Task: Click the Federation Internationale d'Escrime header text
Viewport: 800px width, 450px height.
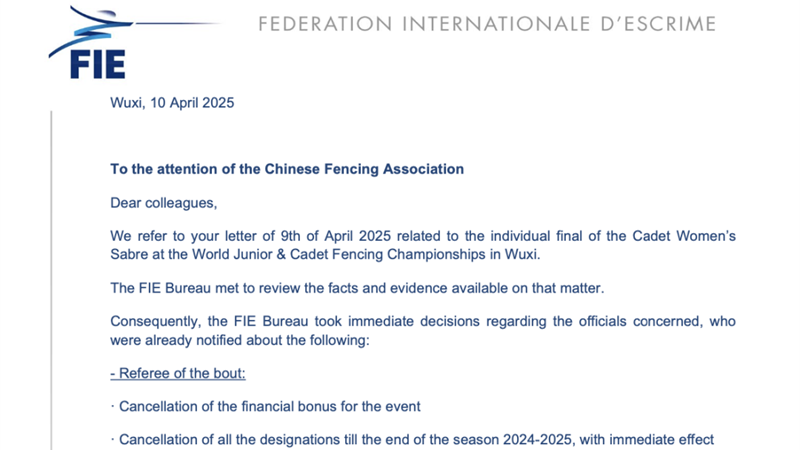Action: 487,24
